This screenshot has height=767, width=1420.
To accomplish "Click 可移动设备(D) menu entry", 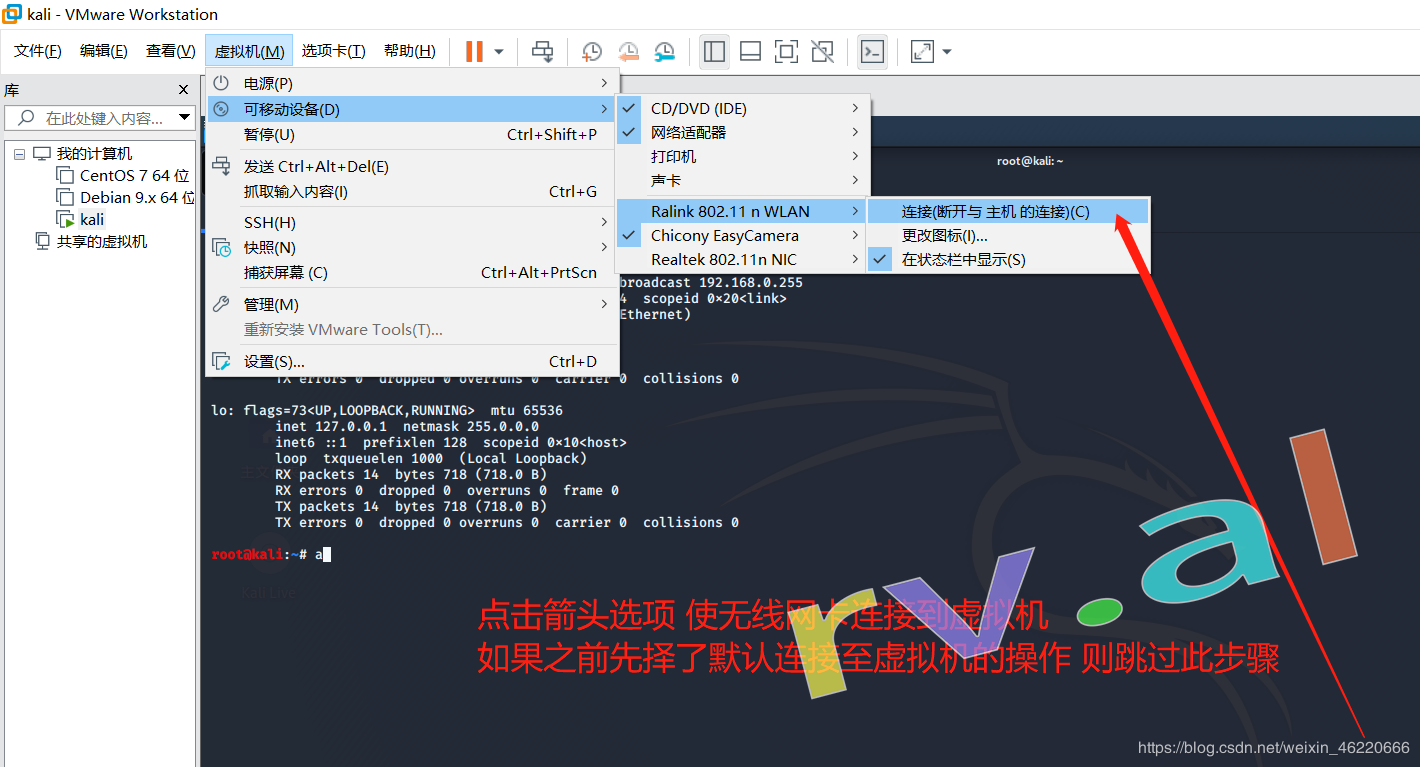I will pyautogui.click(x=412, y=109).
